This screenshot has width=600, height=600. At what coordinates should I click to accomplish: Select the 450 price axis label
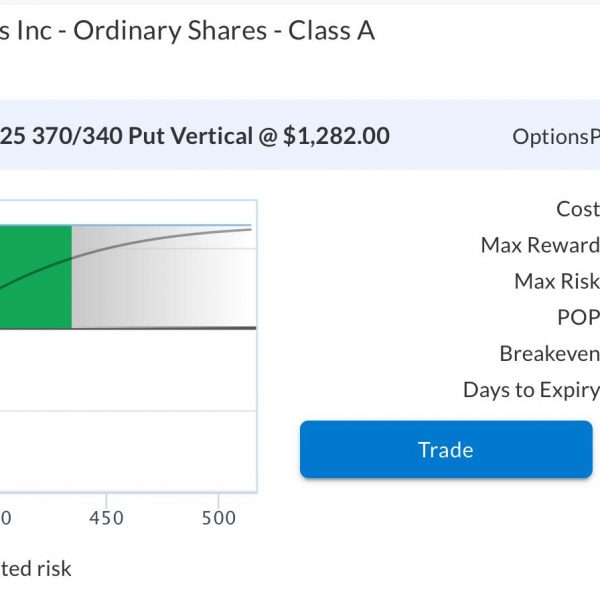pos(106,518)
